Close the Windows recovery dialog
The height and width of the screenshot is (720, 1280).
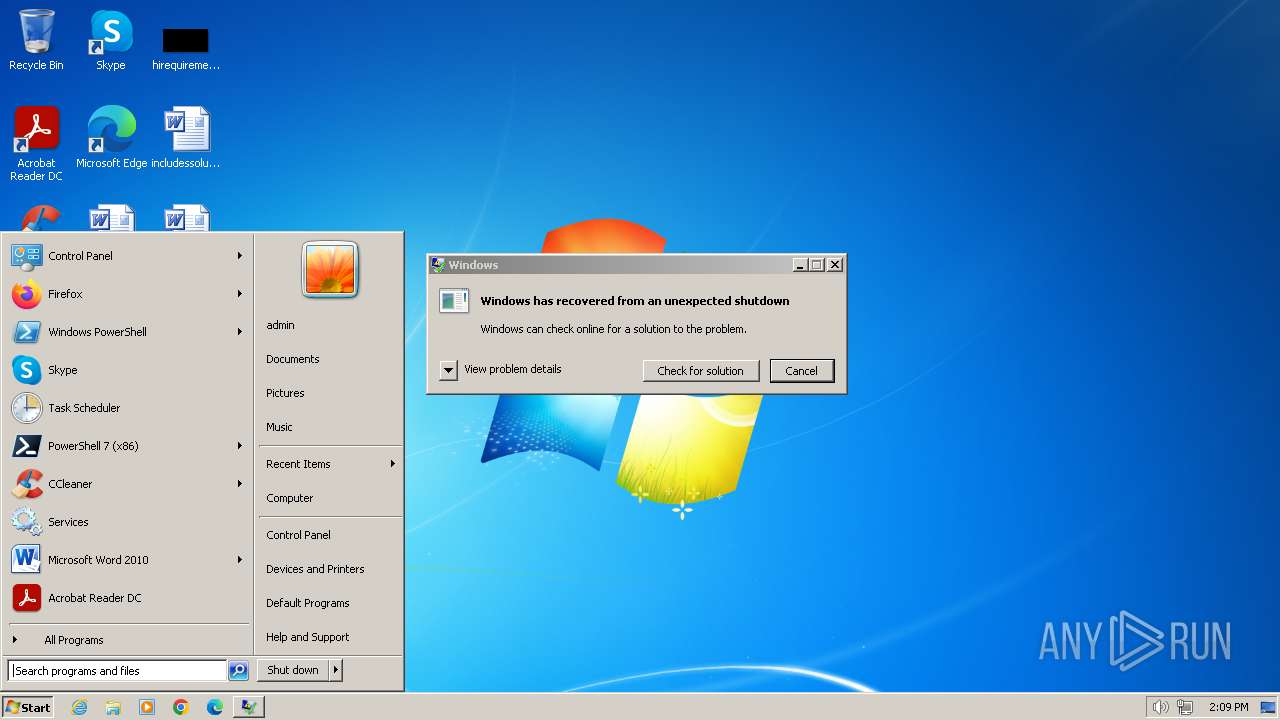tap(835, 265)
